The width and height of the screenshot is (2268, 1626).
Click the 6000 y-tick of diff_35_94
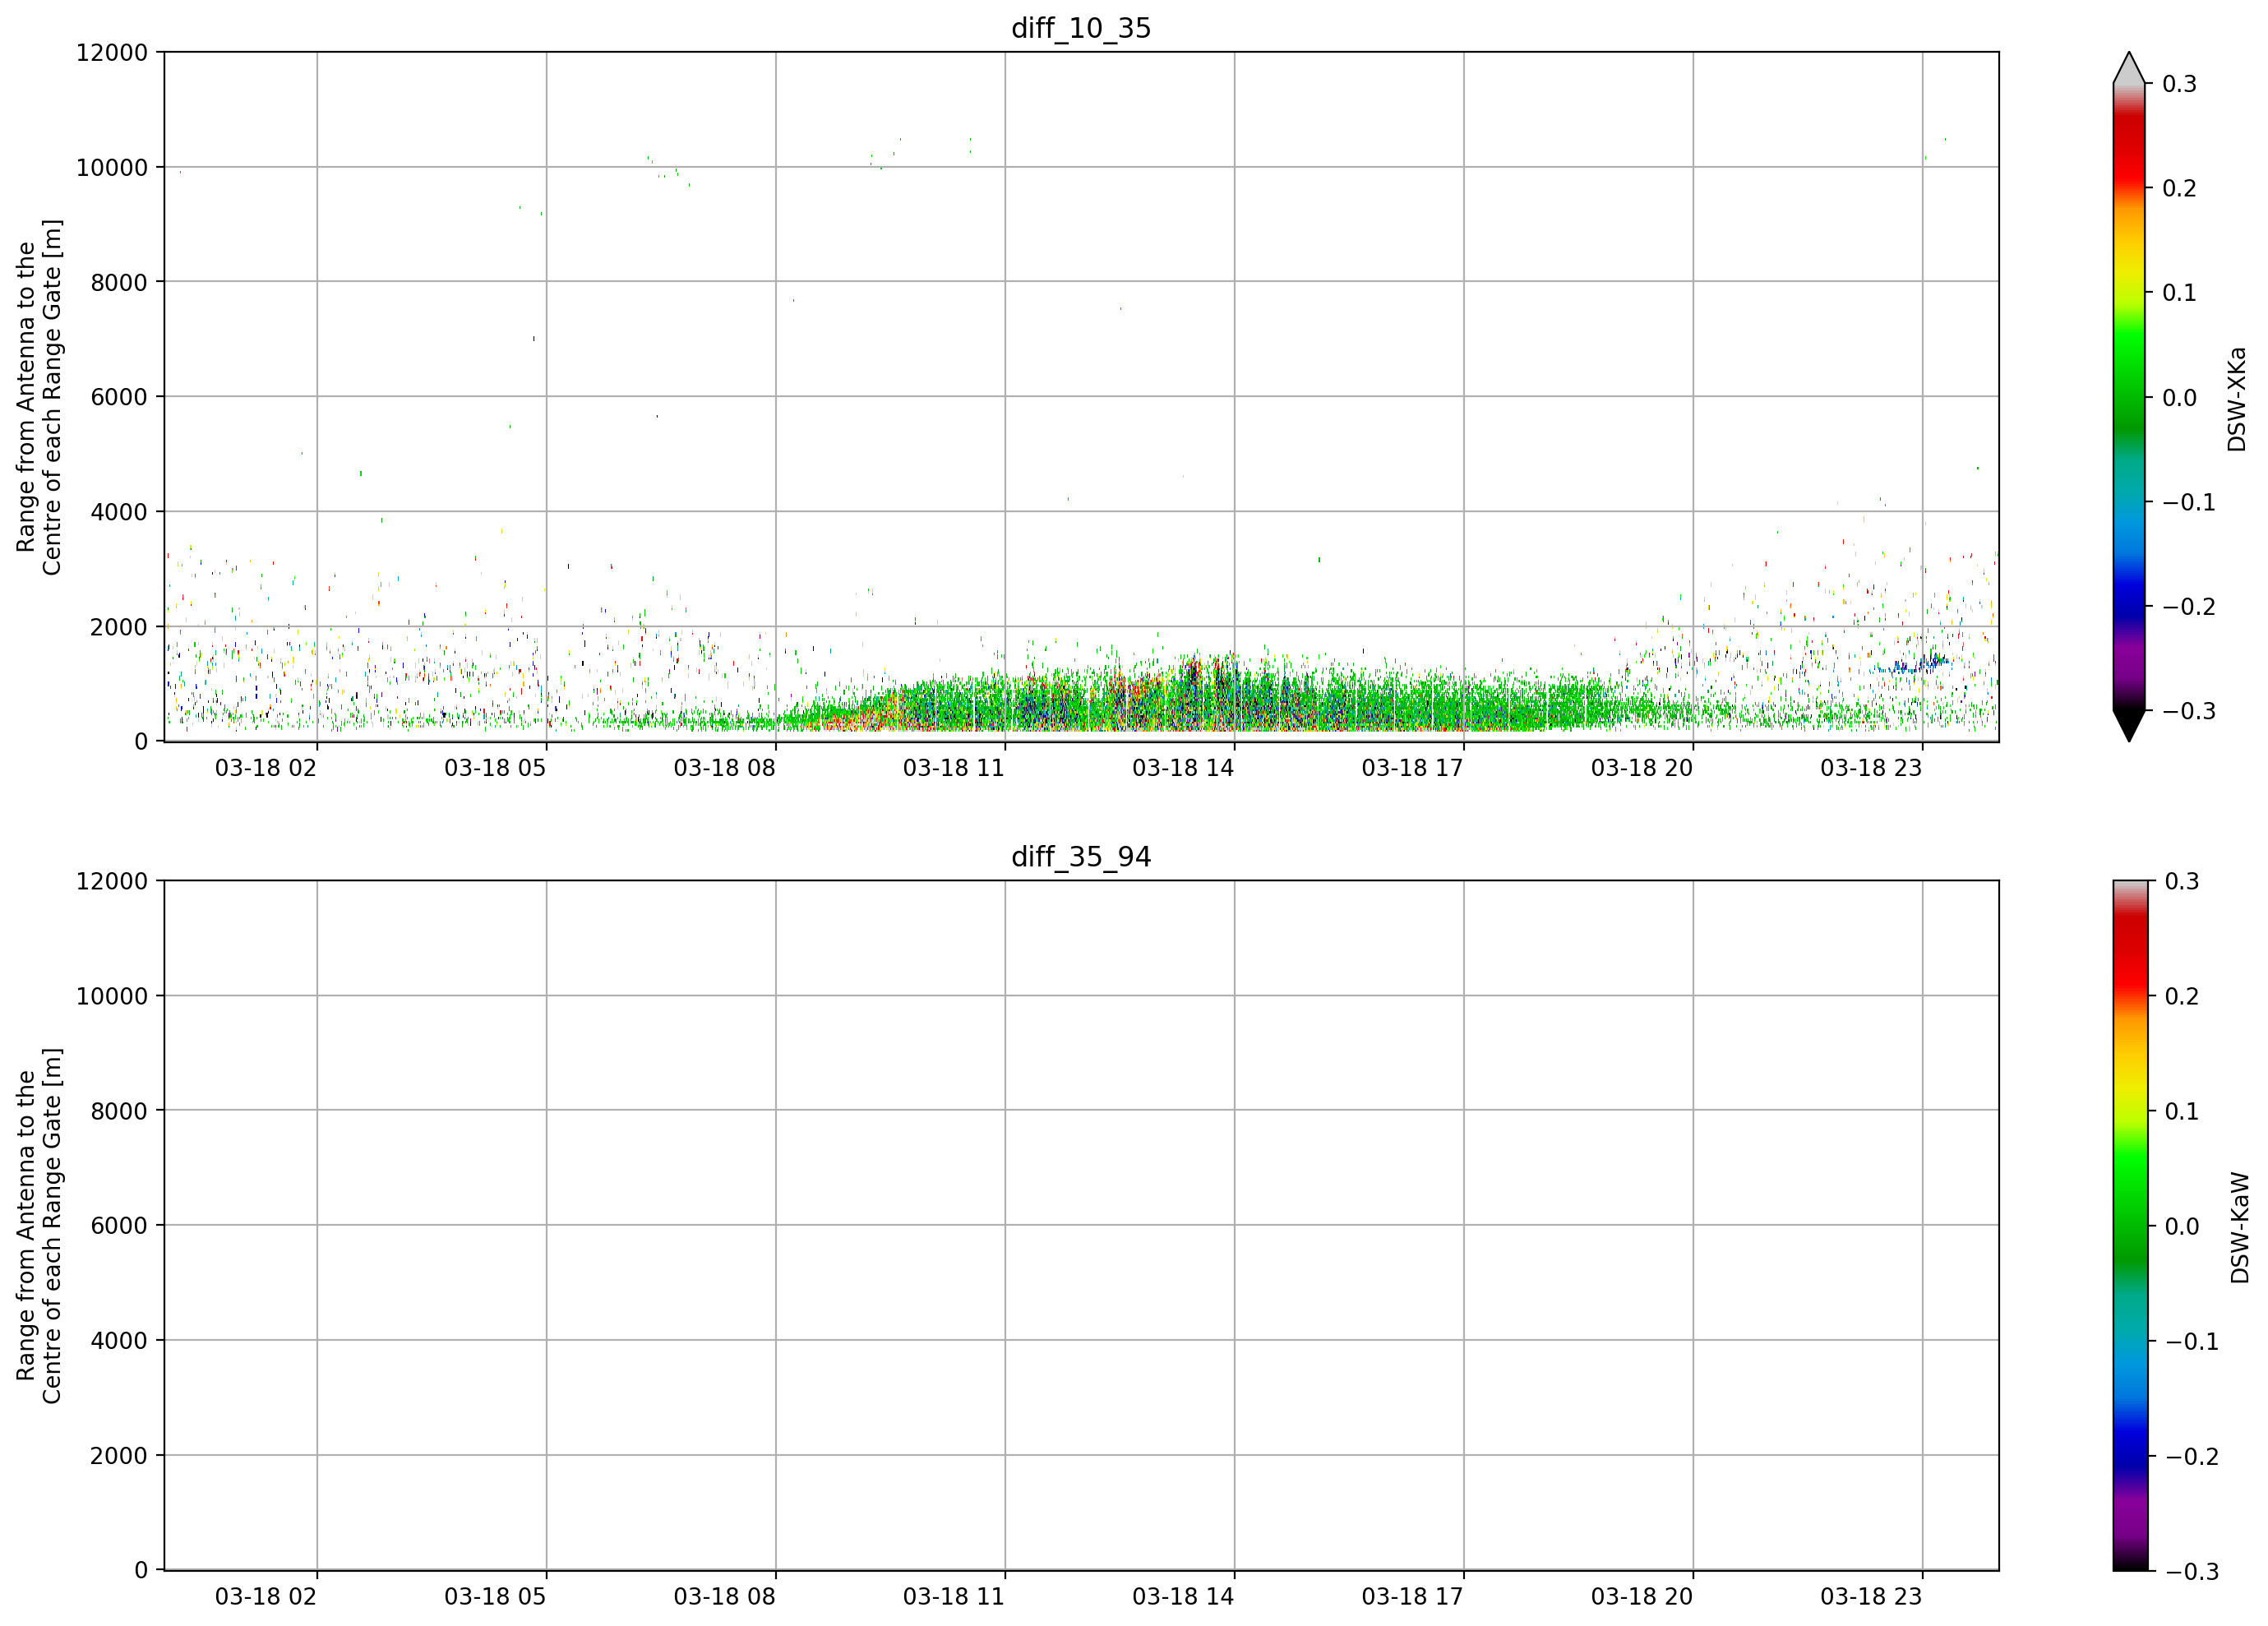119,1226
